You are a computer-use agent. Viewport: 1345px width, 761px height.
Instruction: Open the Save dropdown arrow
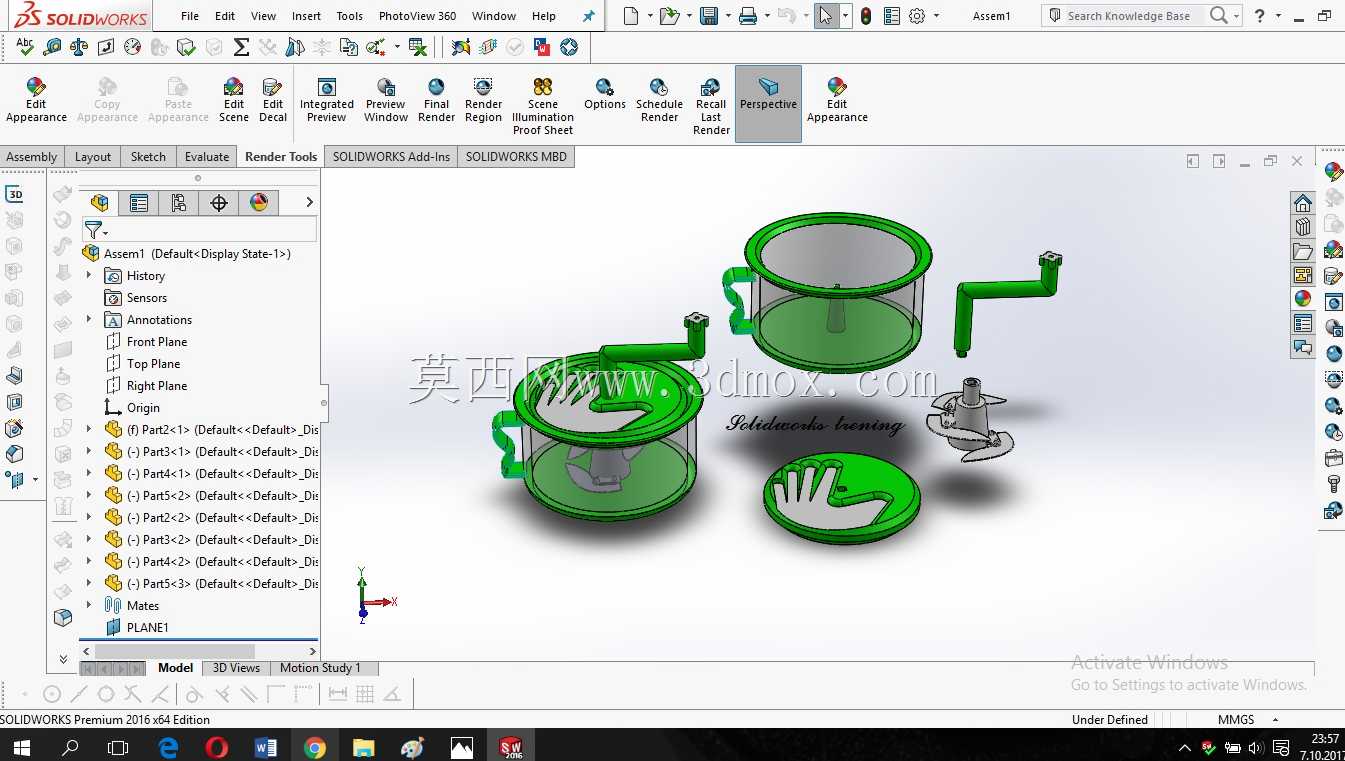coord(727,16)
